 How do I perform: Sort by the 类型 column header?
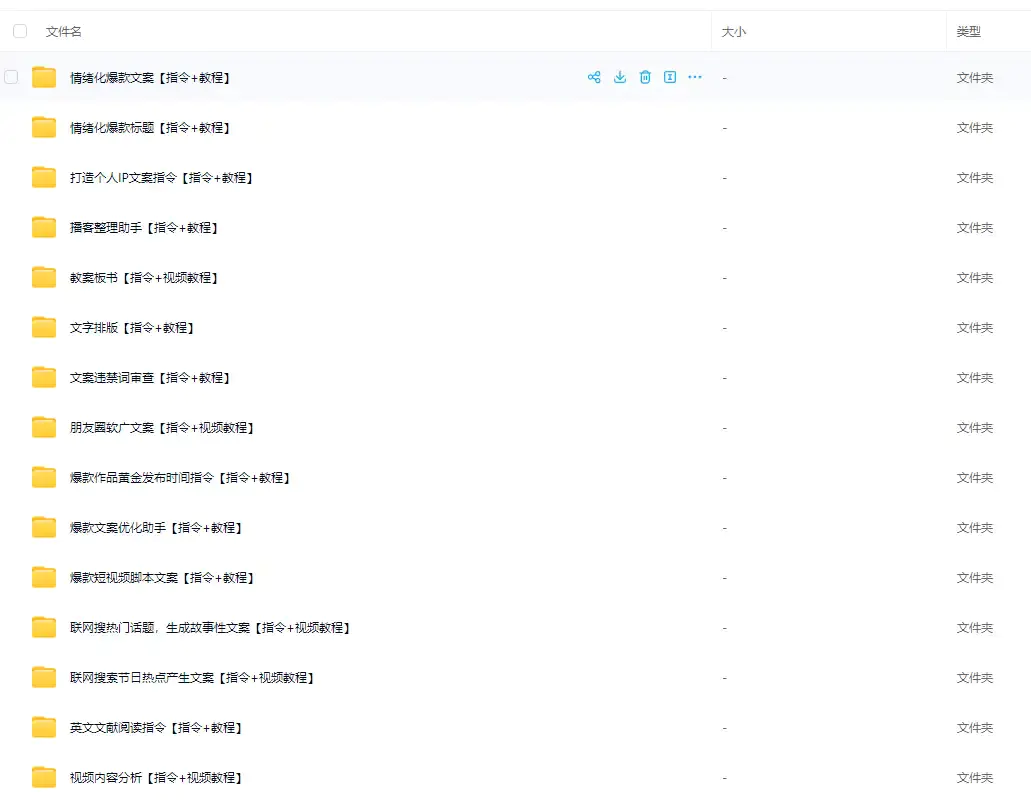click(968, 32)
